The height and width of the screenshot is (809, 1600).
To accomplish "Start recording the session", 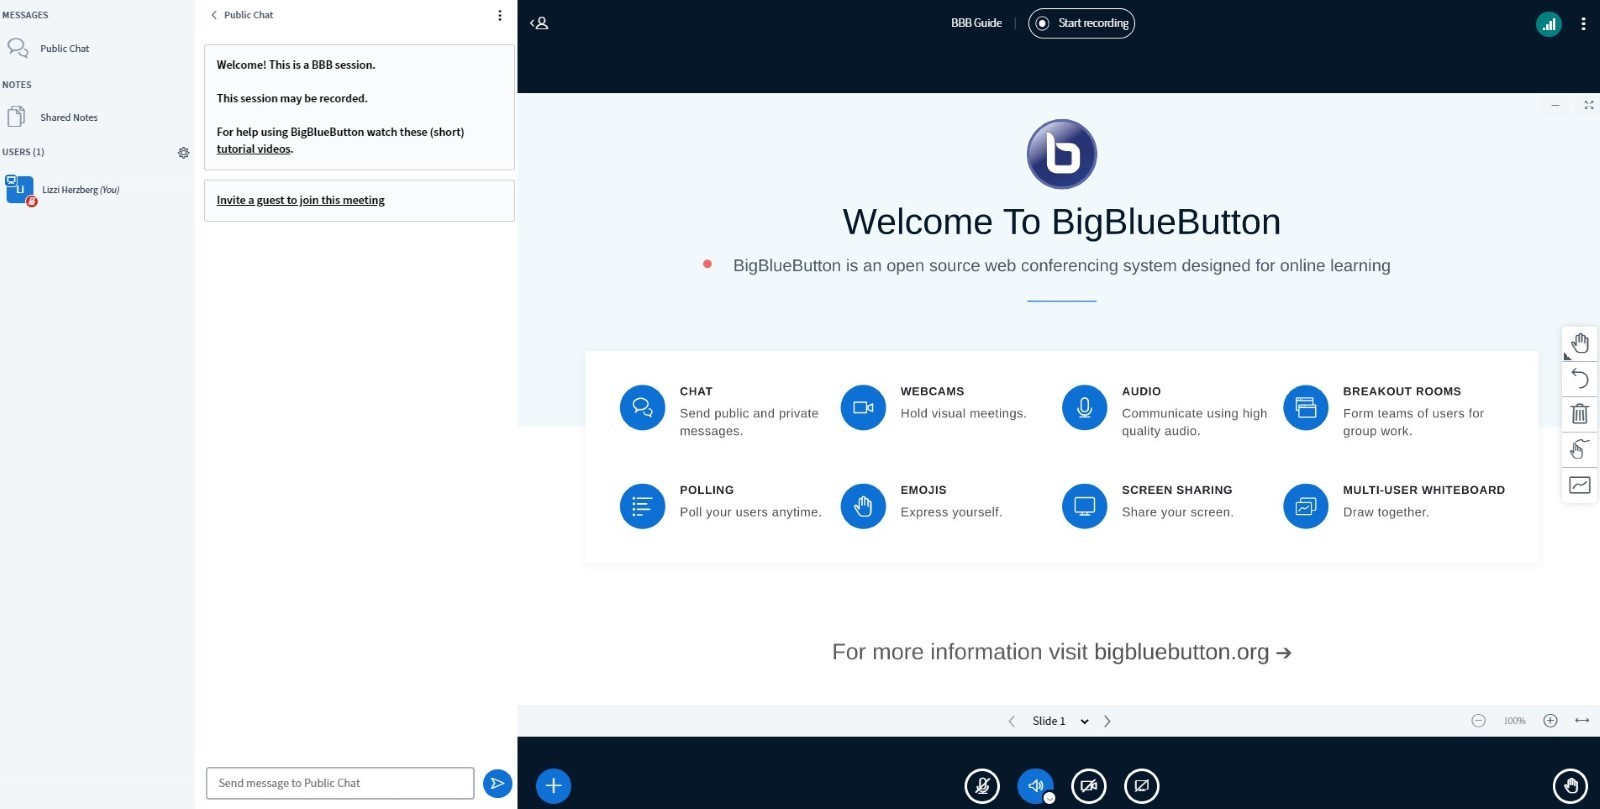I will (x=1082, y=23).
